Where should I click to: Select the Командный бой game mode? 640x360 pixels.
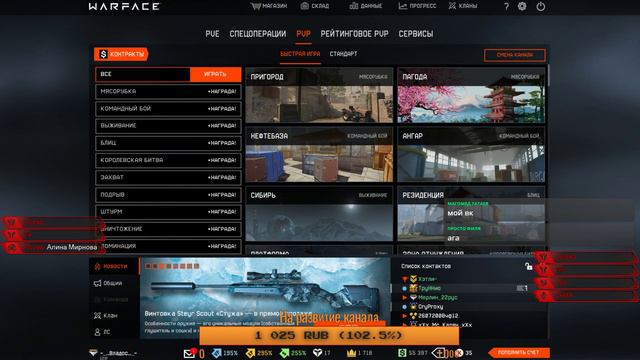tap(168, 109)
